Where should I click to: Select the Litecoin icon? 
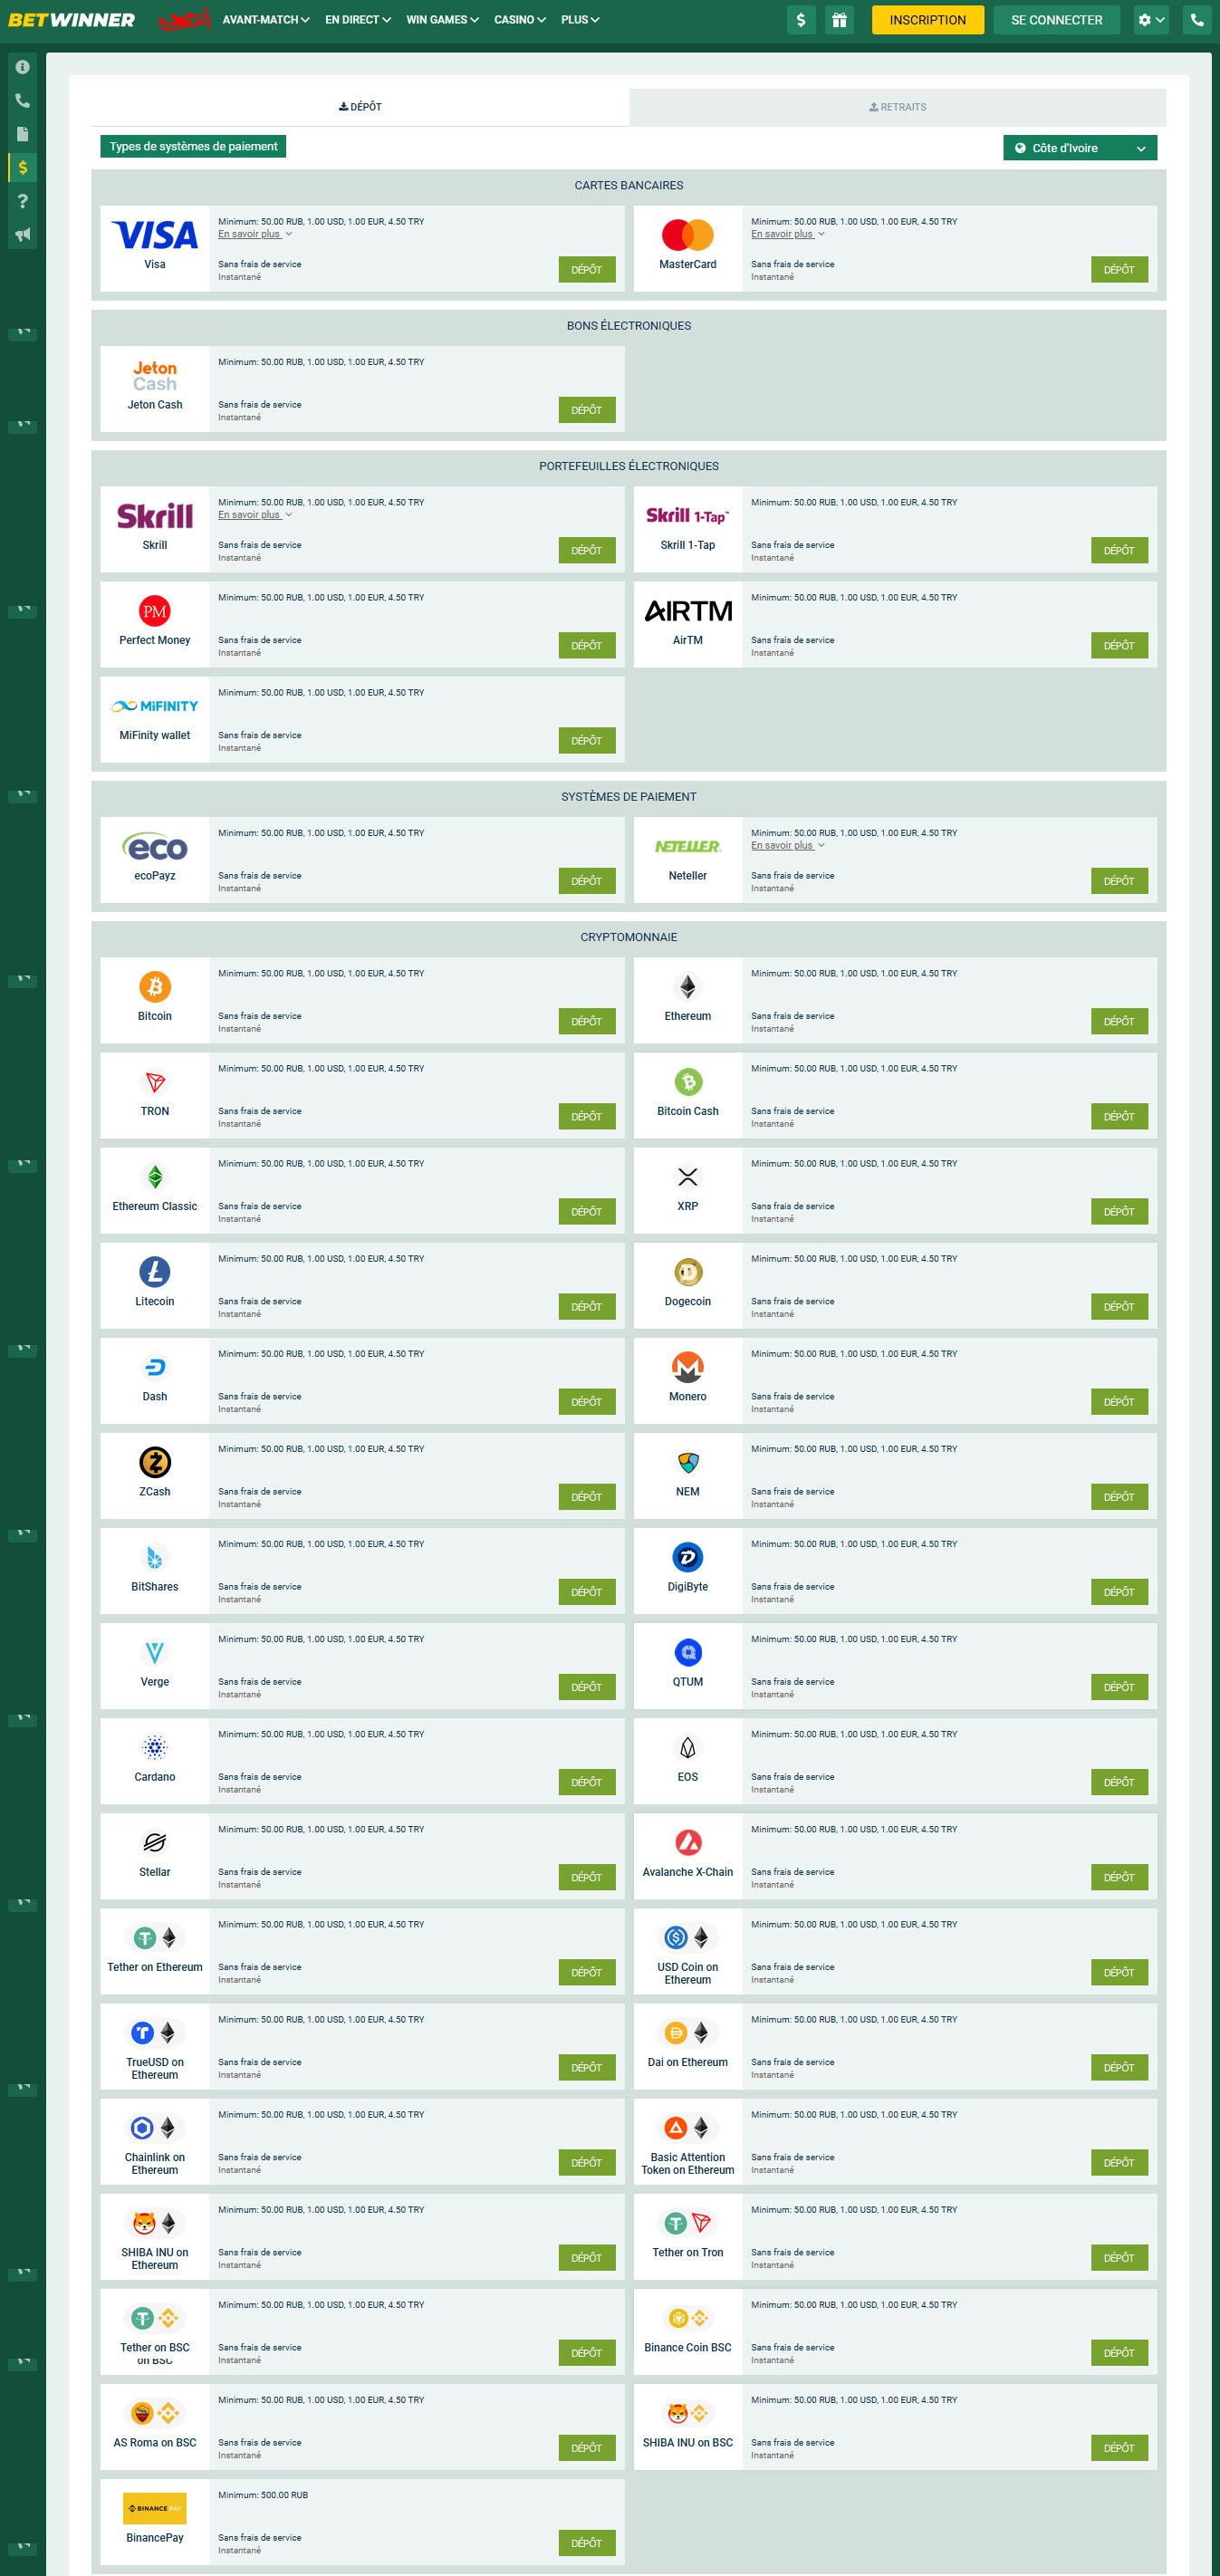point(155,1272)
